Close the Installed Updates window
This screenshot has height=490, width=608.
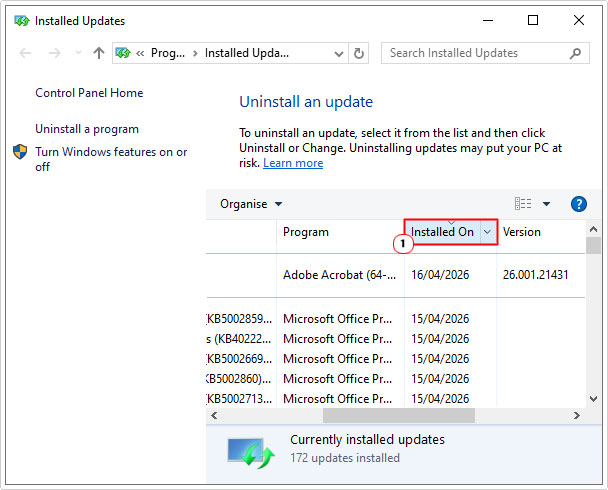(579, 20)
